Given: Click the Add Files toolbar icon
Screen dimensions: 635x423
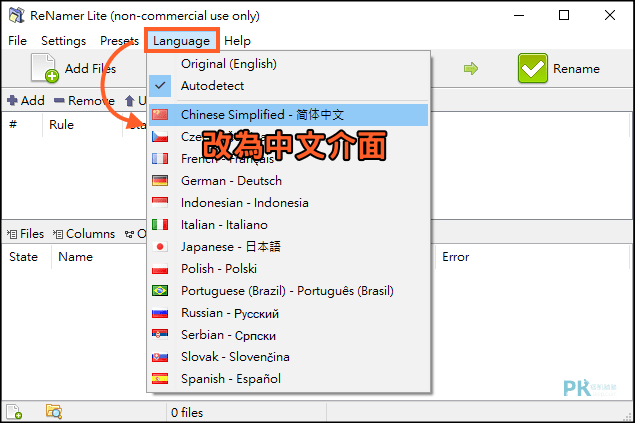Looking at the screenshot, I should (x=45, y=68).
